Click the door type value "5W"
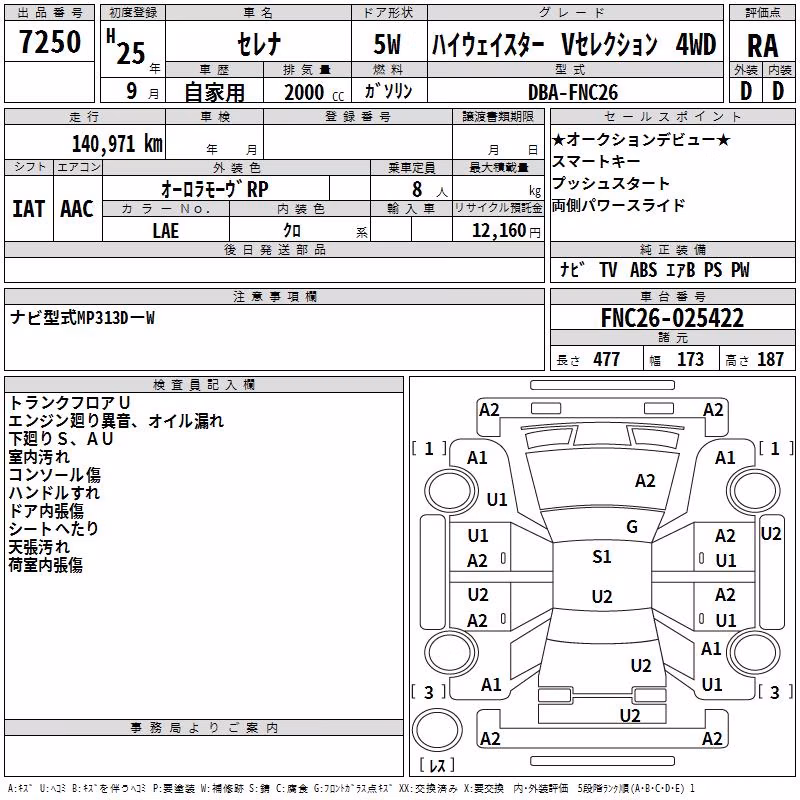800x800 pixels. [x=387, y=44]
